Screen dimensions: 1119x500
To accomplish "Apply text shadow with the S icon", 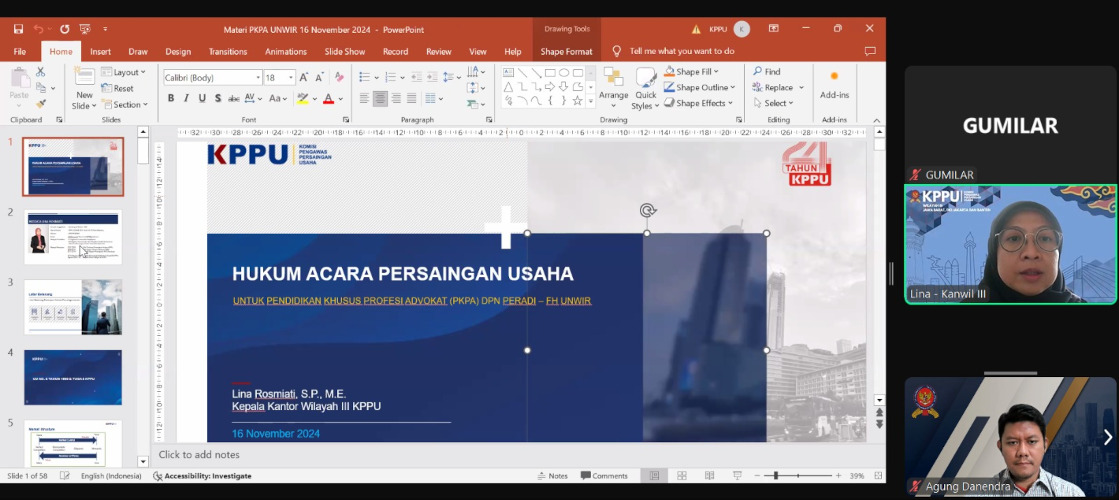I will coord(218,98).
